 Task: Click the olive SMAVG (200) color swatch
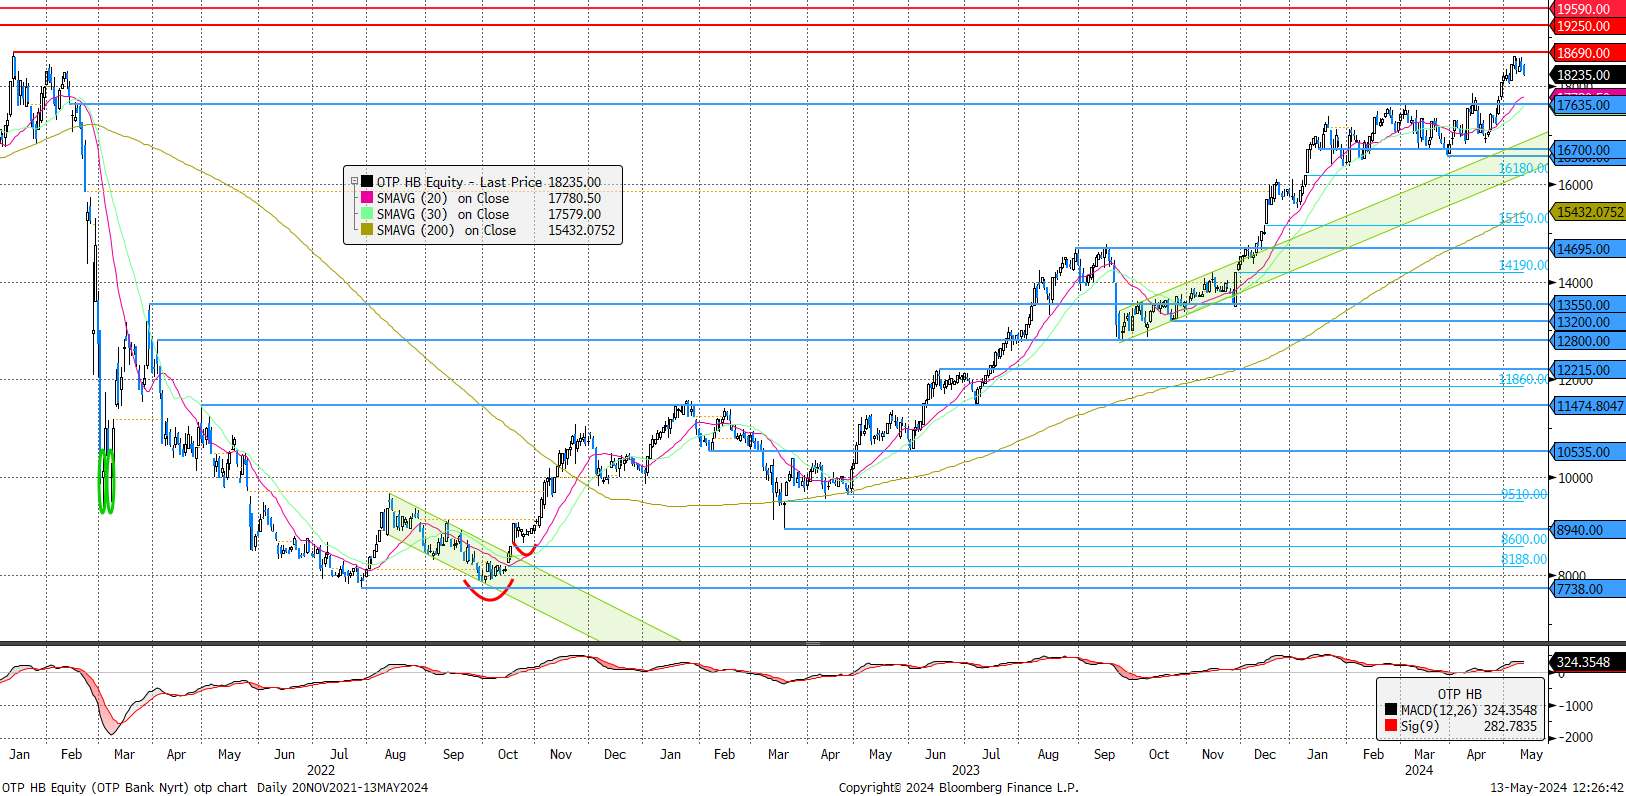[367, 230]
